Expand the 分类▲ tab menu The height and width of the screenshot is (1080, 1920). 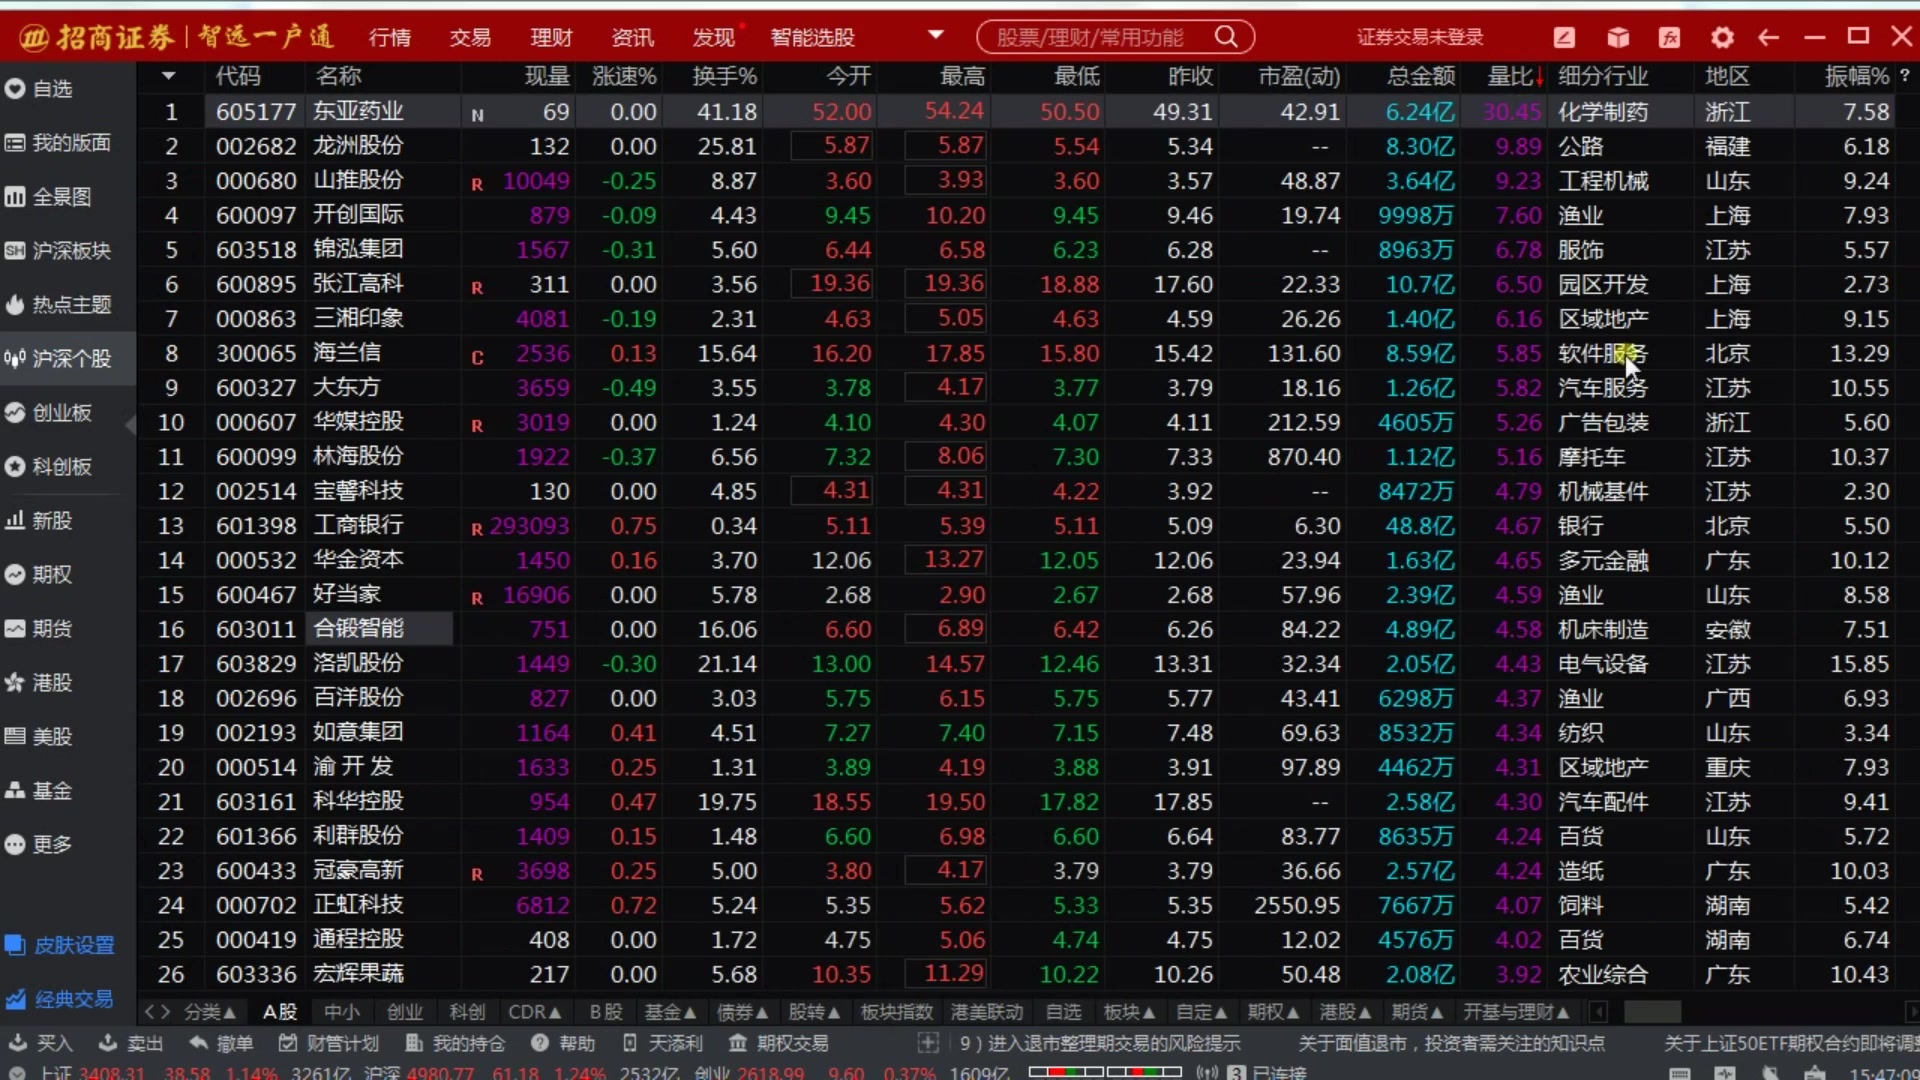[x=209, y=1012]
